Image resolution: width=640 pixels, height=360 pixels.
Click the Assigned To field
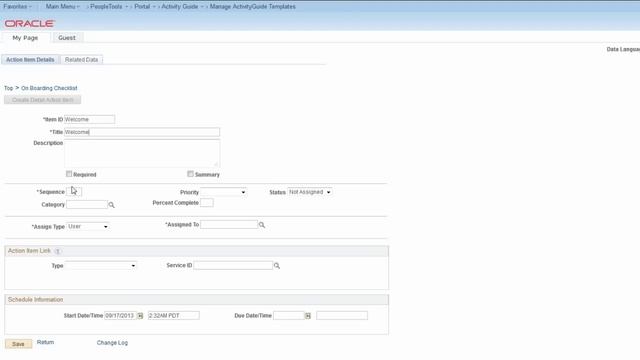pyautogui.click(x=229, y=224)
